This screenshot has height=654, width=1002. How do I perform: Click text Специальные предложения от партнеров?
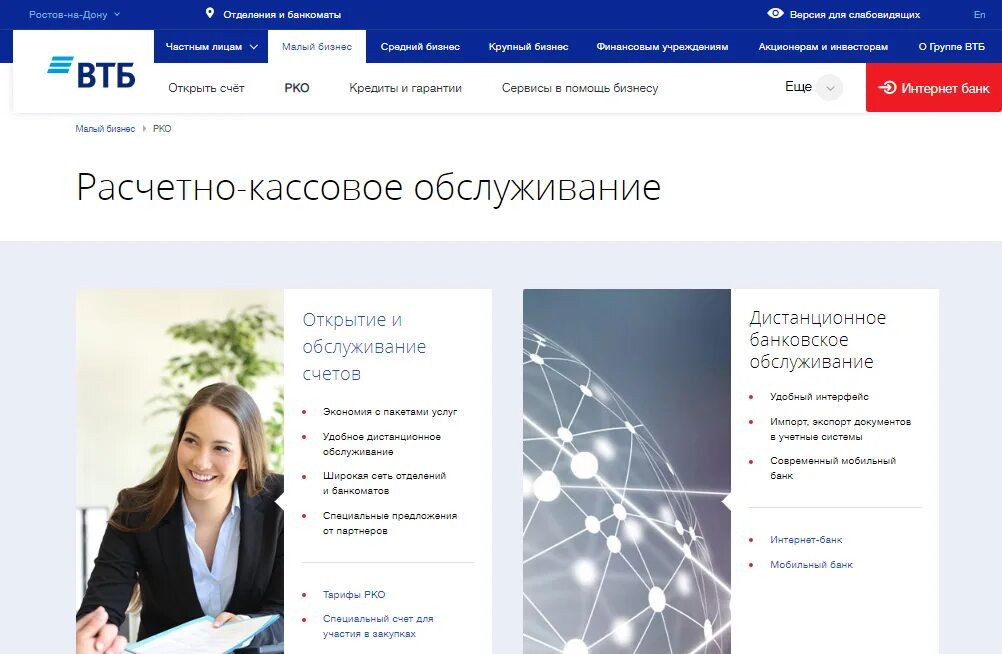point(390,523)
